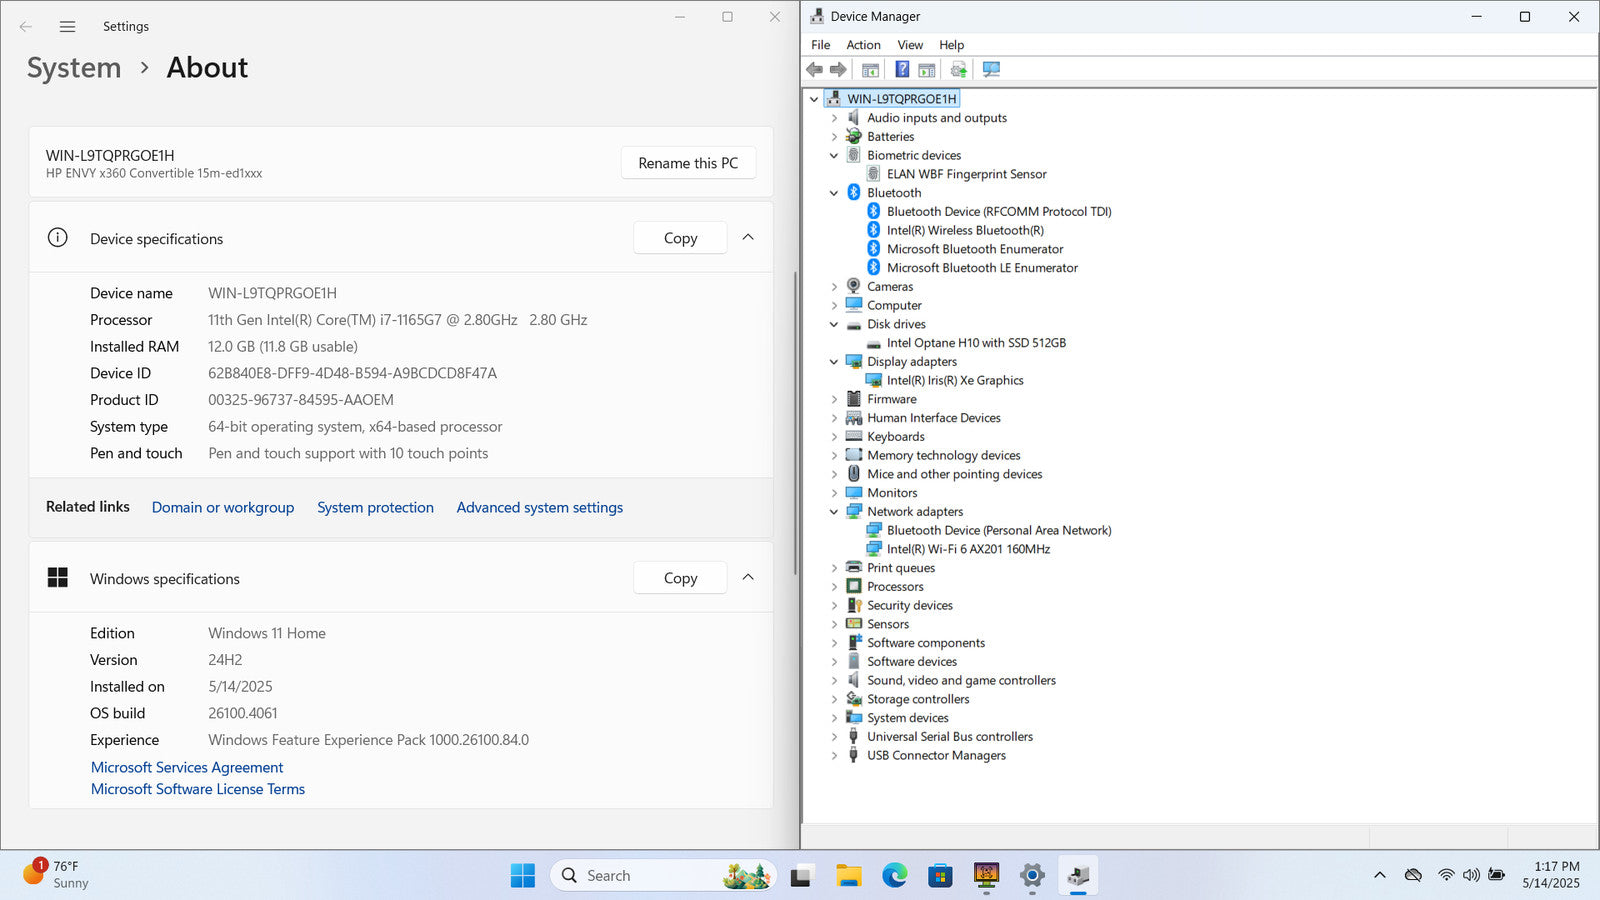Select the ELAN WBF Fingerprint Sensor device
Image resolution: width=1600 pixels, height=900 pixels.
[x=966, y=174]
